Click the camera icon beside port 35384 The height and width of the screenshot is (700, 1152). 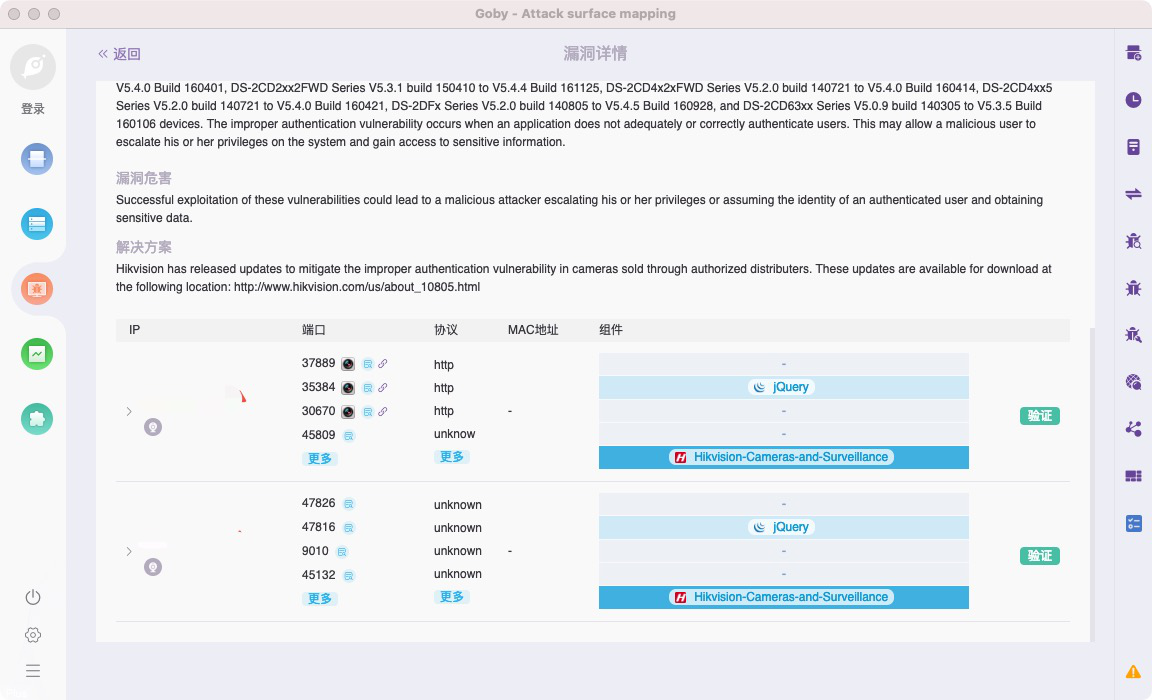point(348,388)
